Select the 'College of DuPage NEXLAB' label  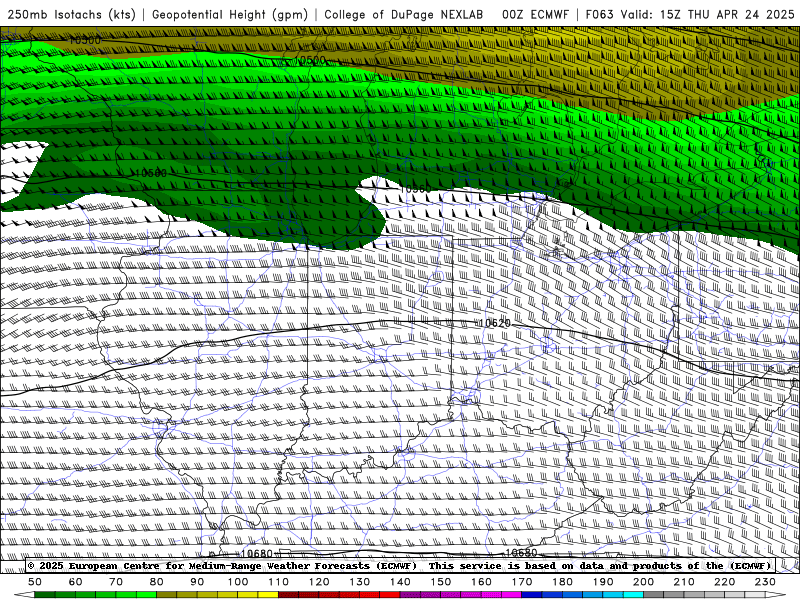tap(404, 14)
